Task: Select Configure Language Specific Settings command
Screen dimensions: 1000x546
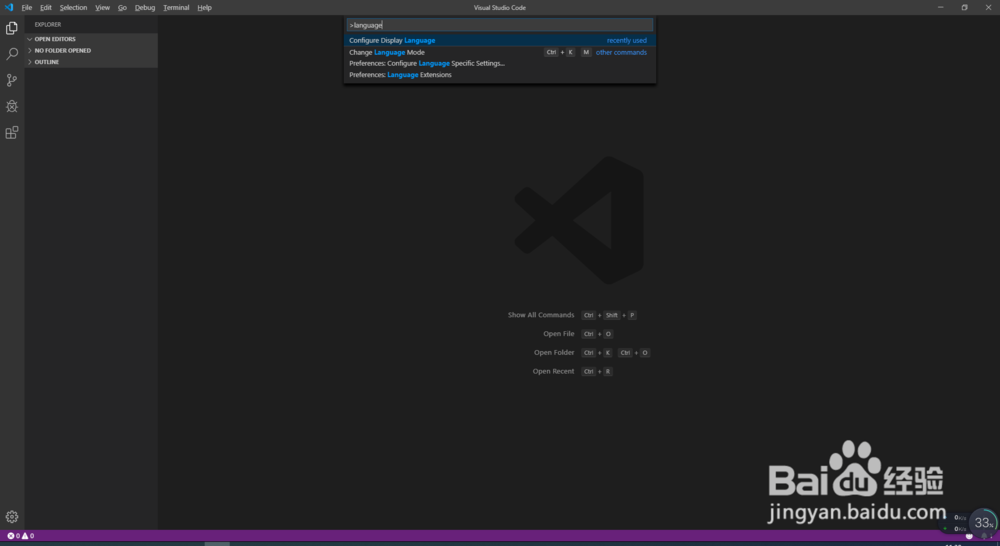Action: coord(499,63)
